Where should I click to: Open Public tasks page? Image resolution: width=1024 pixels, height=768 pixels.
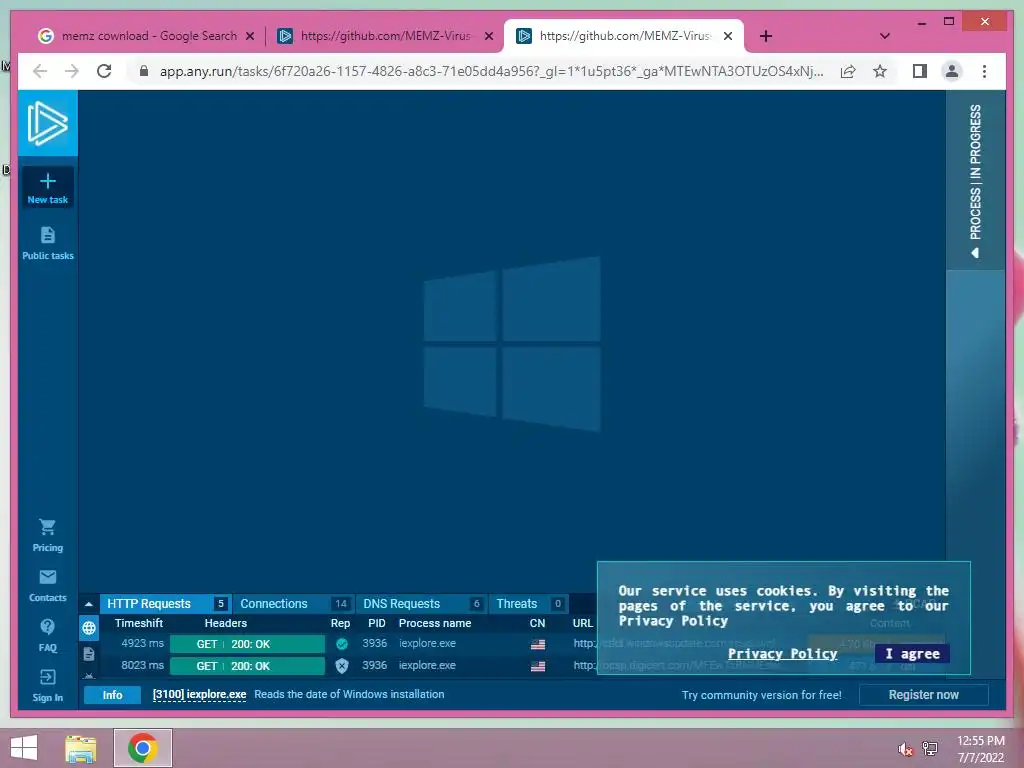click(x=48, y=244)
